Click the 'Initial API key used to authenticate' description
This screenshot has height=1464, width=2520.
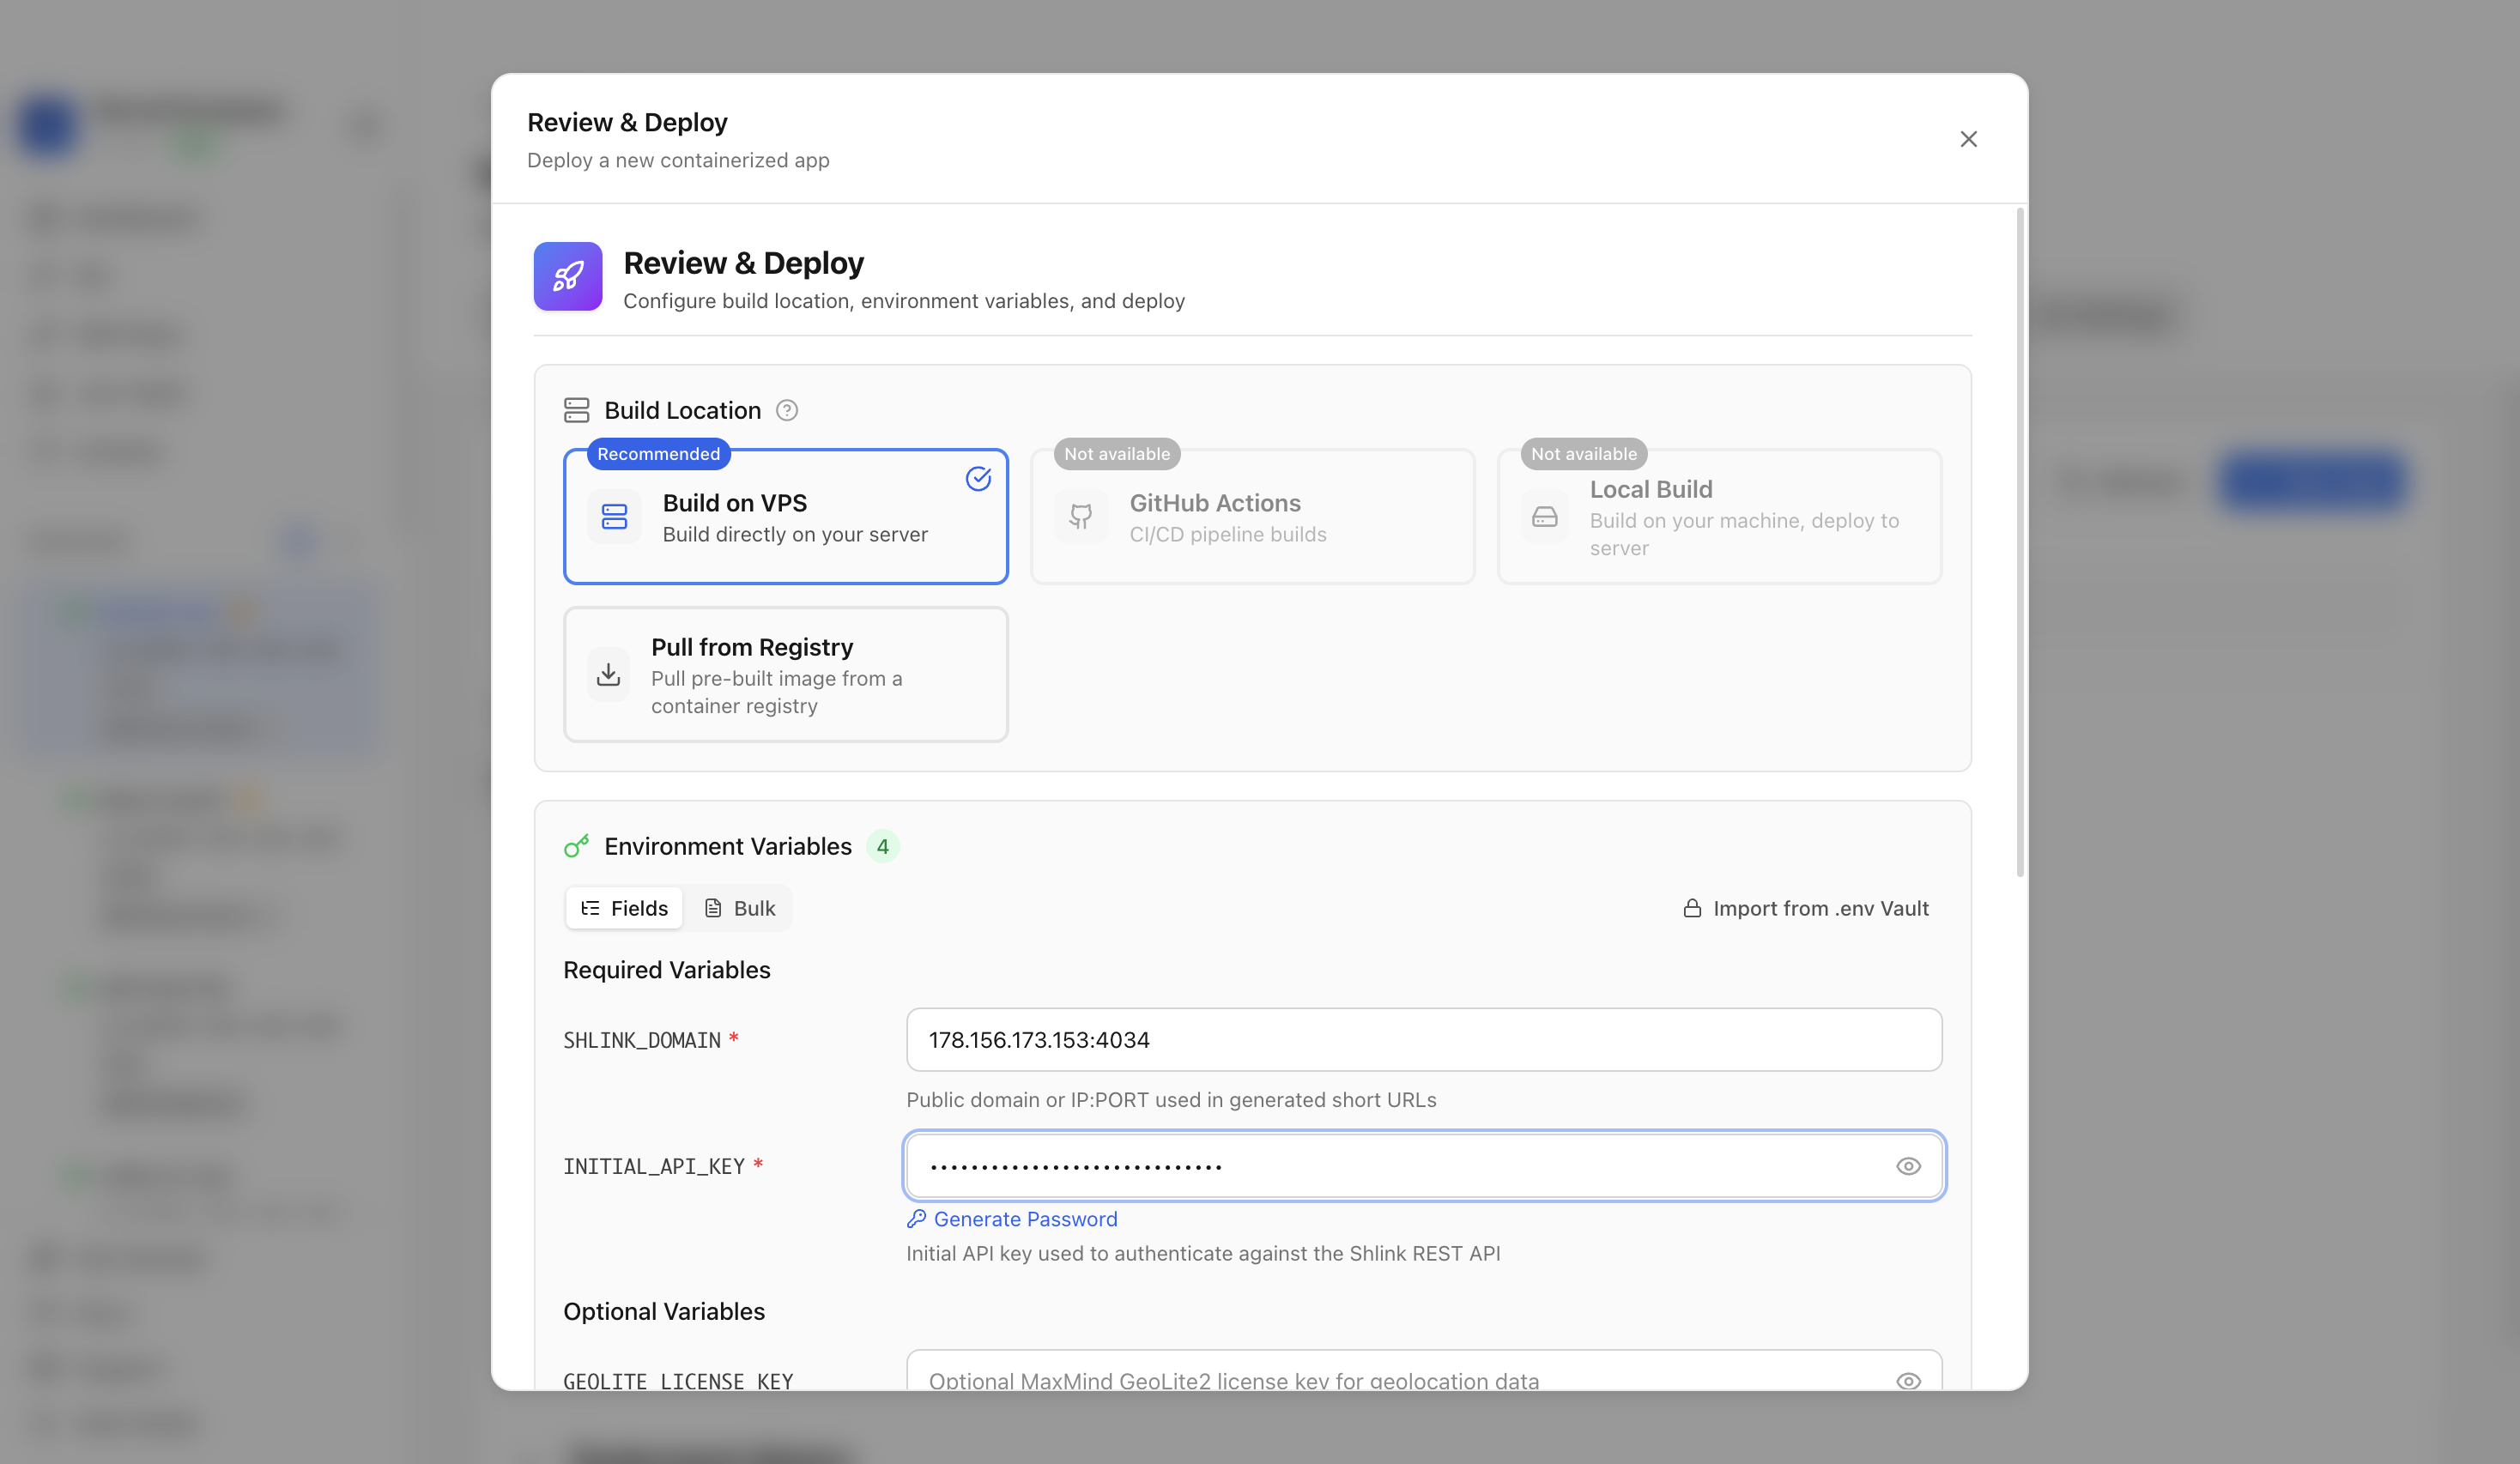pyautogui.click(x=1203, y=1253)
